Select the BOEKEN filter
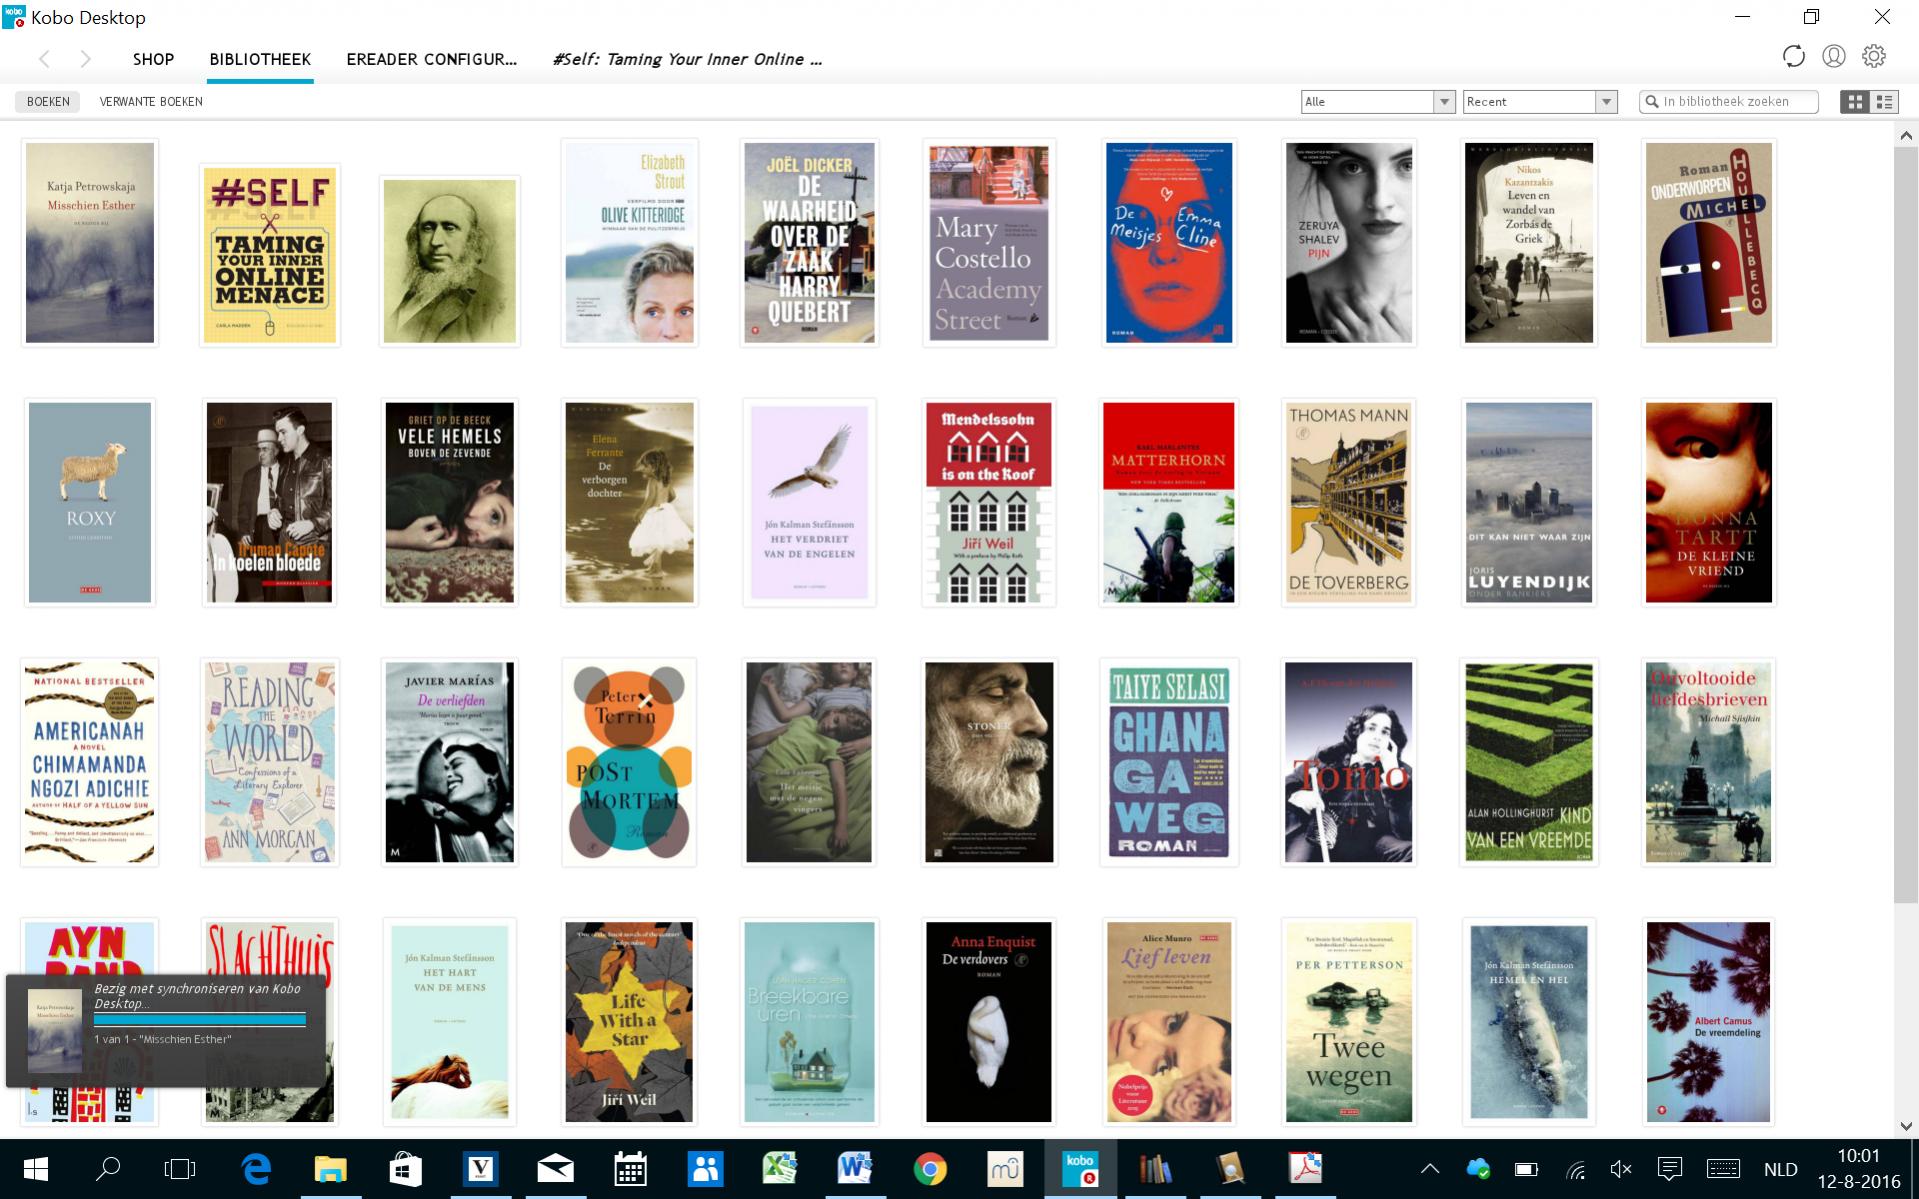The image size is (1919, 1199). pos(48,101)
